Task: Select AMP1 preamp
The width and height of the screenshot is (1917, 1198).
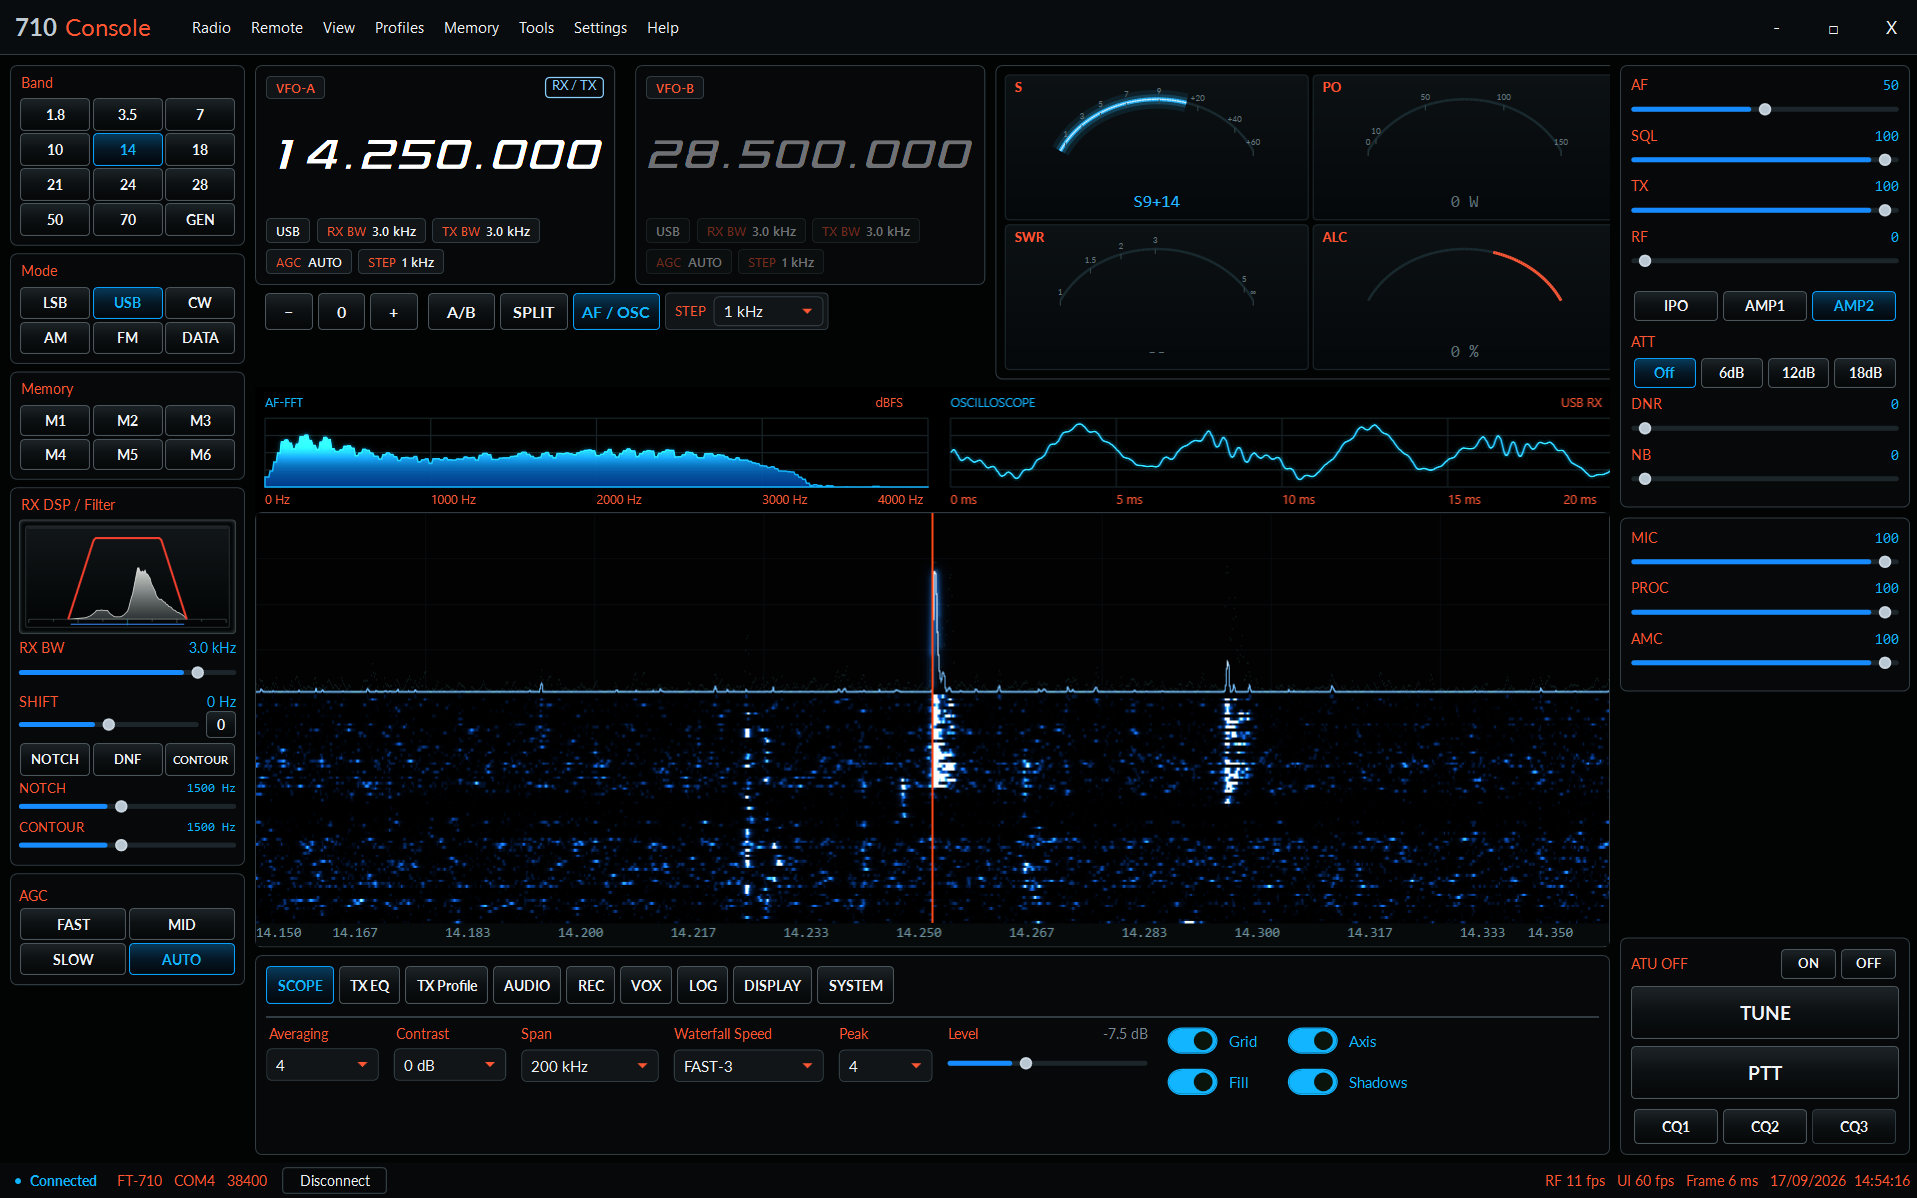Action: tap(1765, 305)
